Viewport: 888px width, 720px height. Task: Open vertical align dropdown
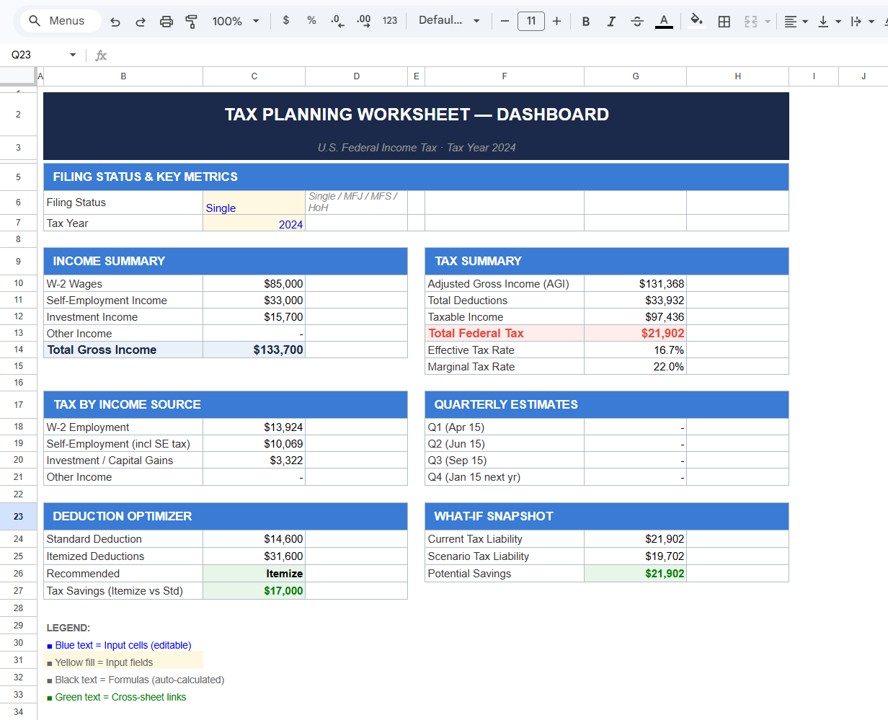click(x=829, y=22)
